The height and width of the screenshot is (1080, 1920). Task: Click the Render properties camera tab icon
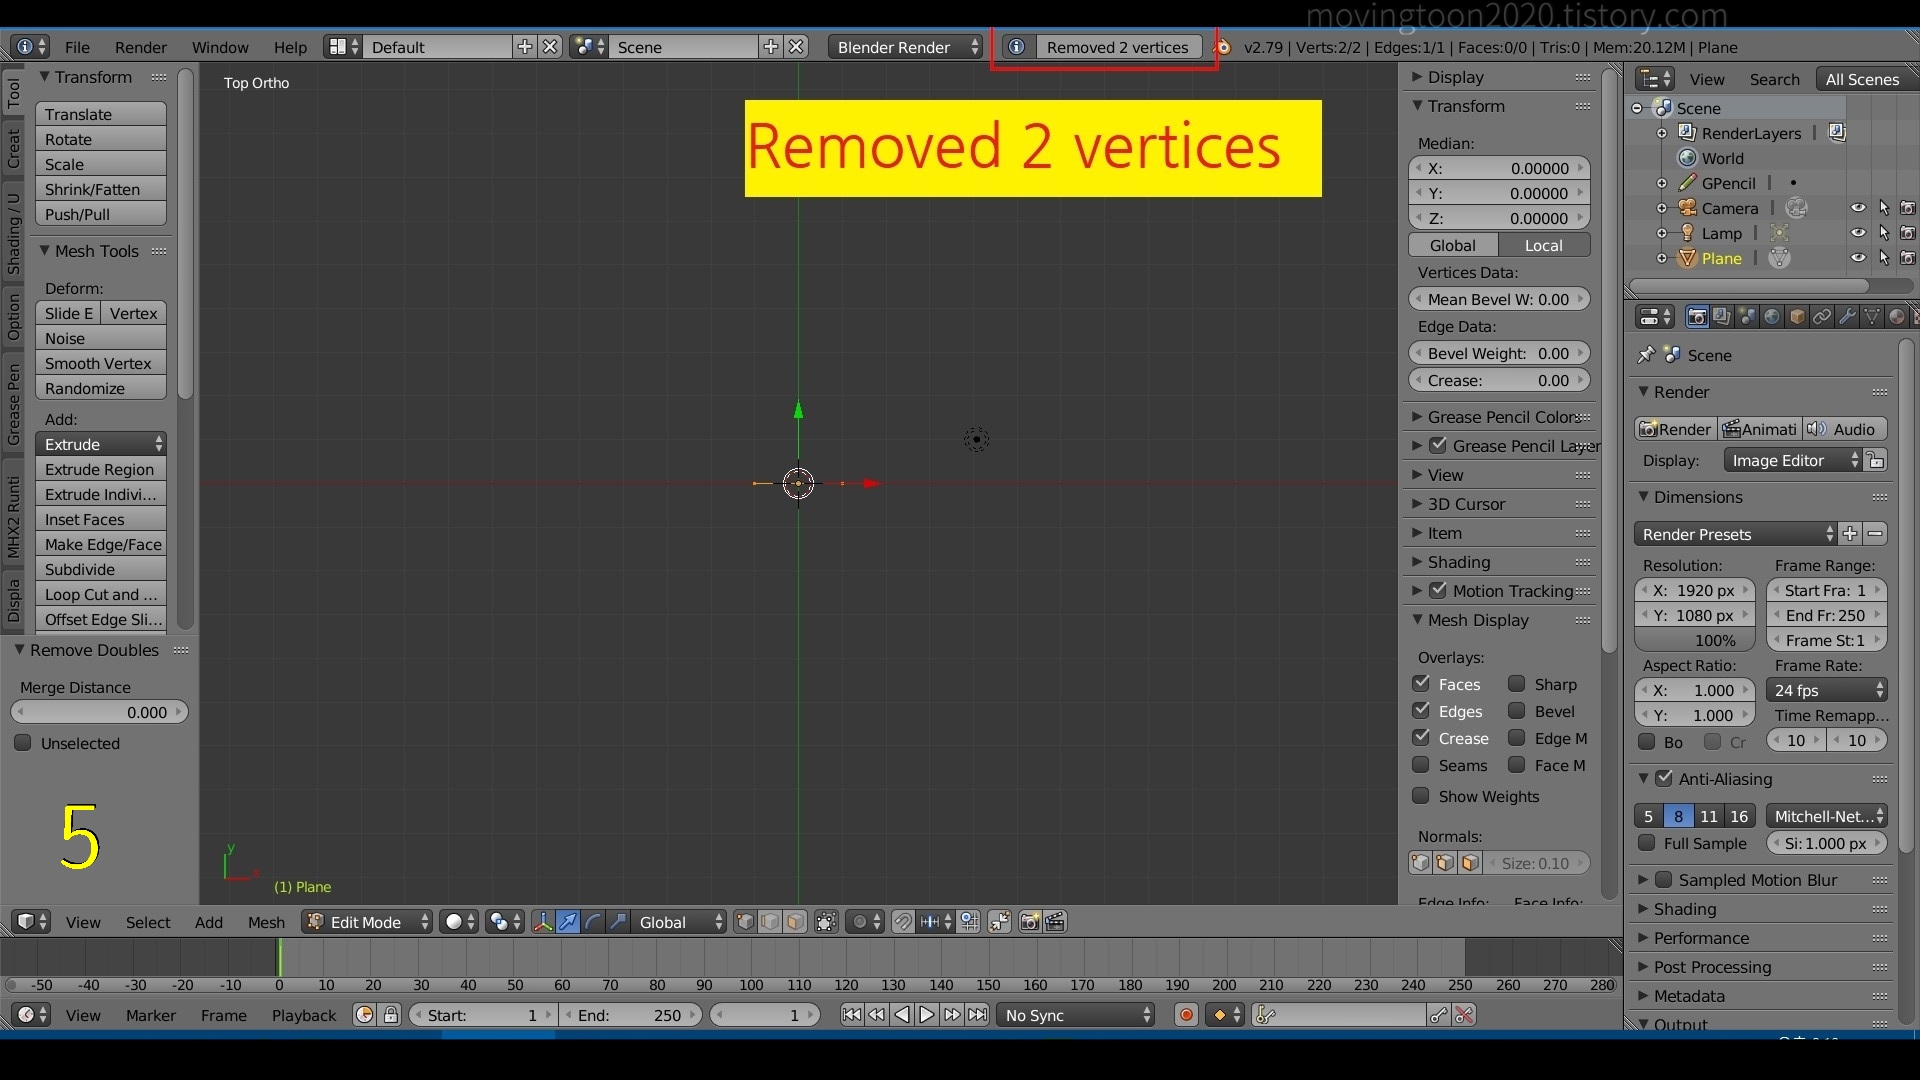tap(1697, 317)
